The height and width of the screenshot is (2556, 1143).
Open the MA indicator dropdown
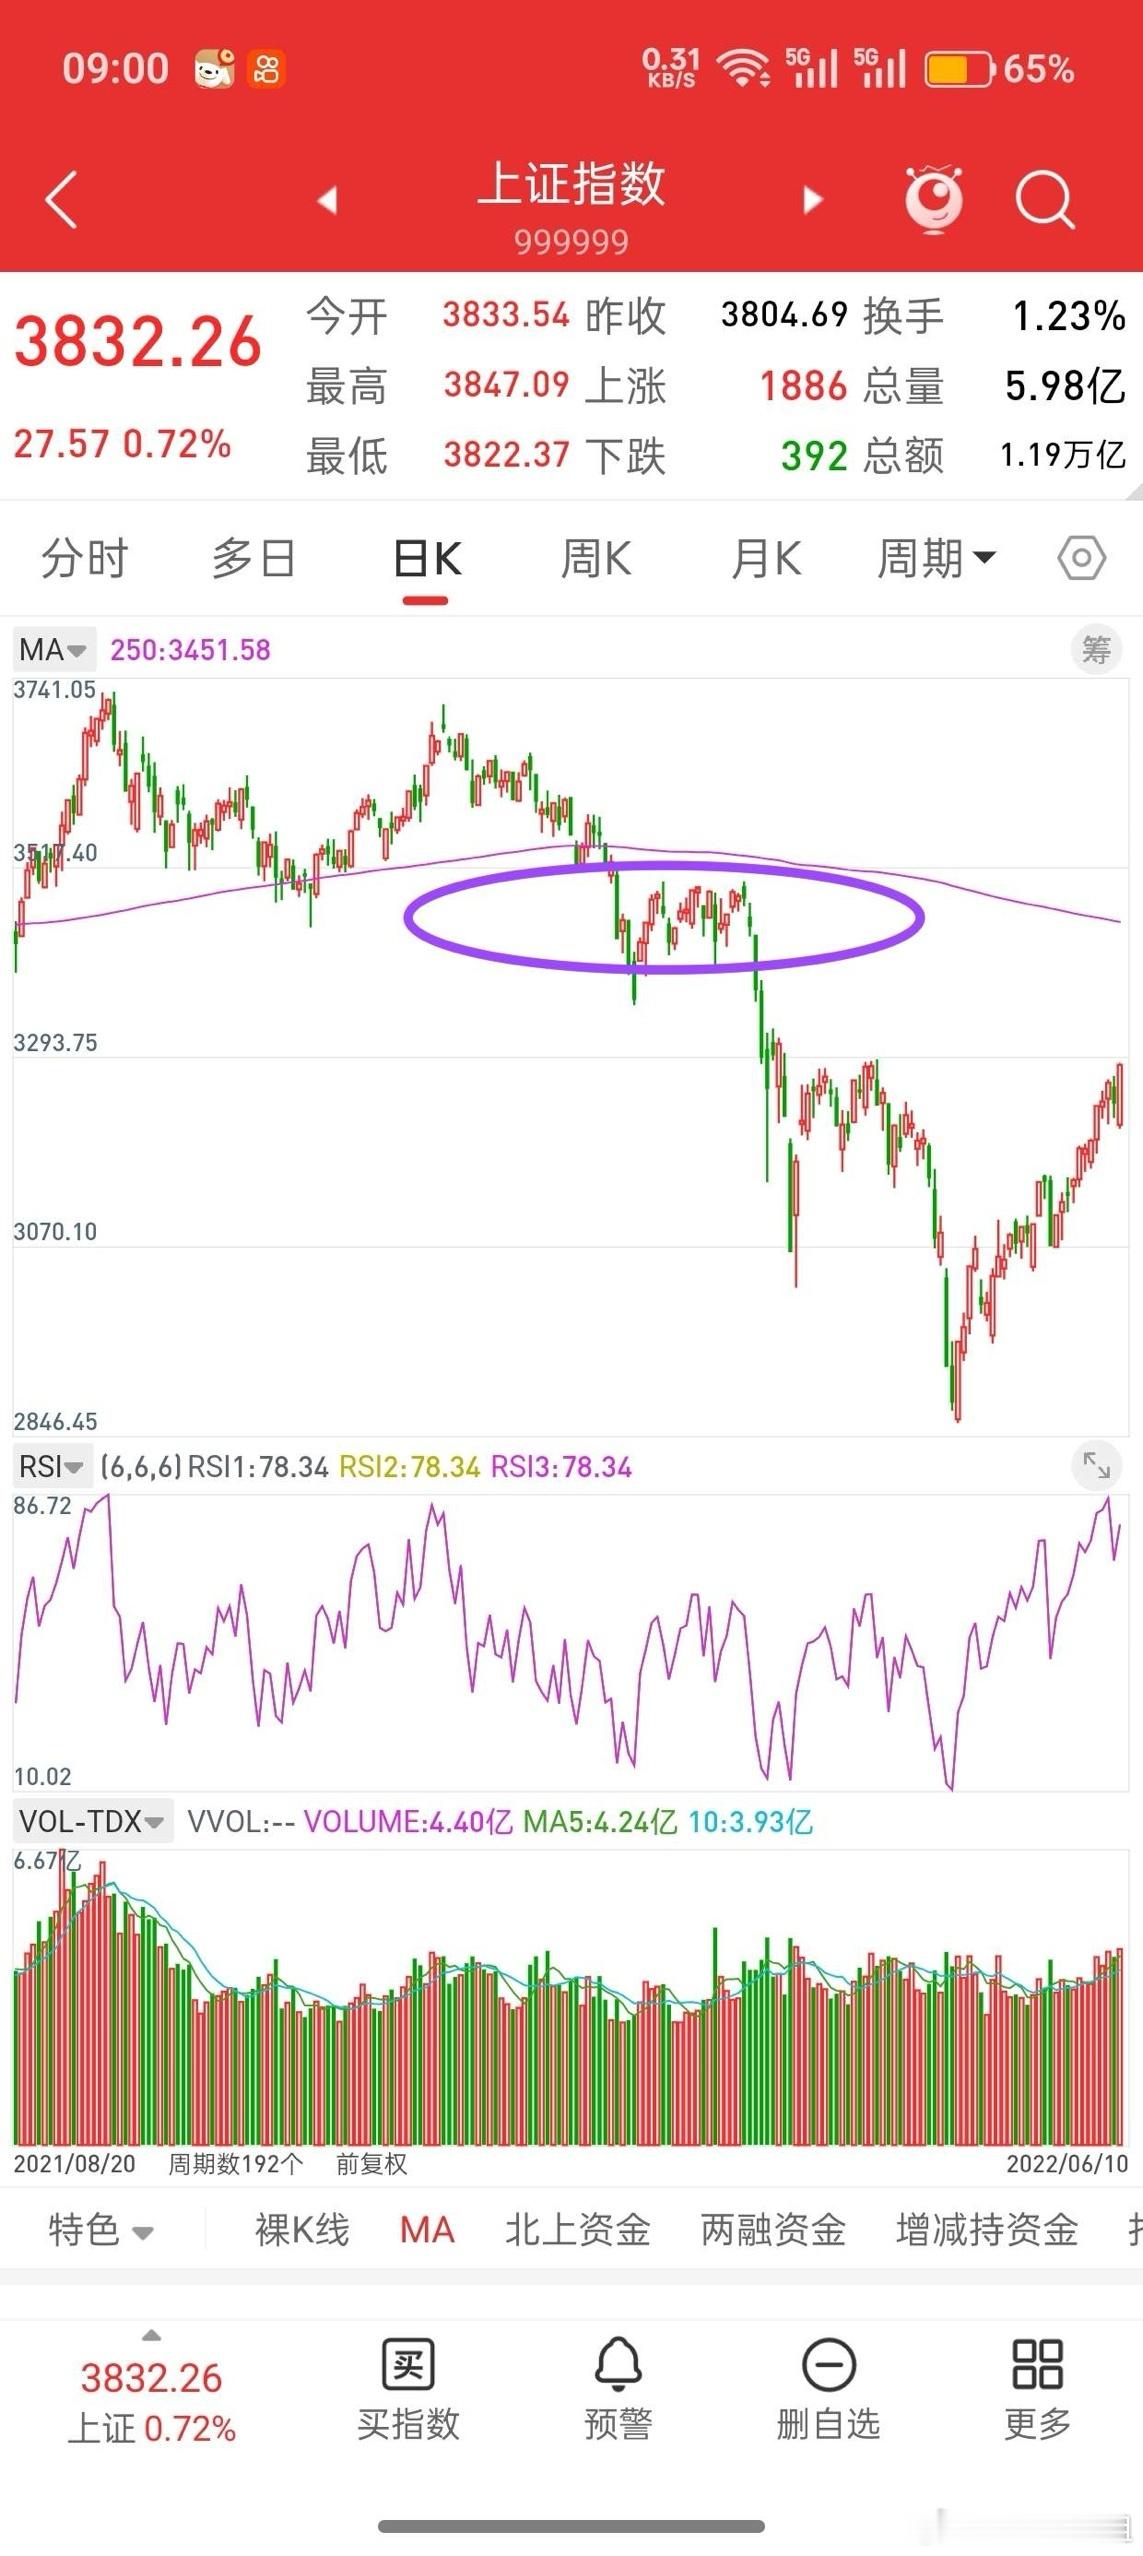(x=54, y=650)
